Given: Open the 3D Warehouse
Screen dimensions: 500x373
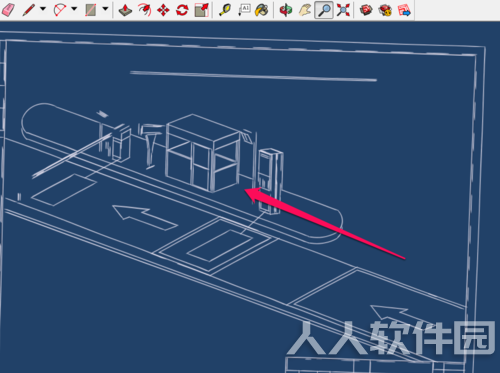Looking at the screenshot, I should (366, 10).
